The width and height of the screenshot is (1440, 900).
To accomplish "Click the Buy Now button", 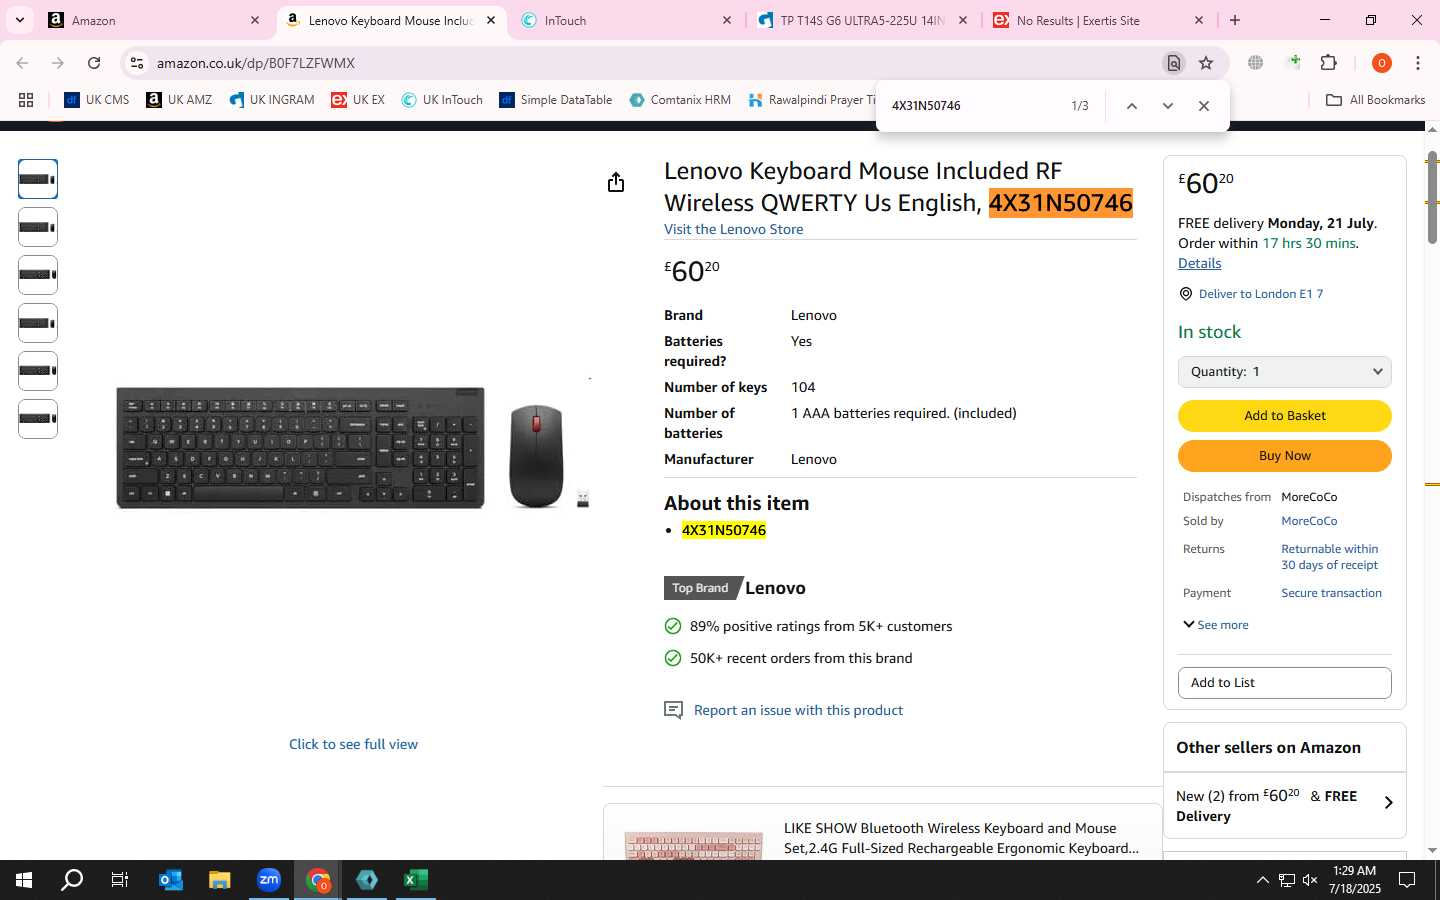I will tap(1284, 456).
